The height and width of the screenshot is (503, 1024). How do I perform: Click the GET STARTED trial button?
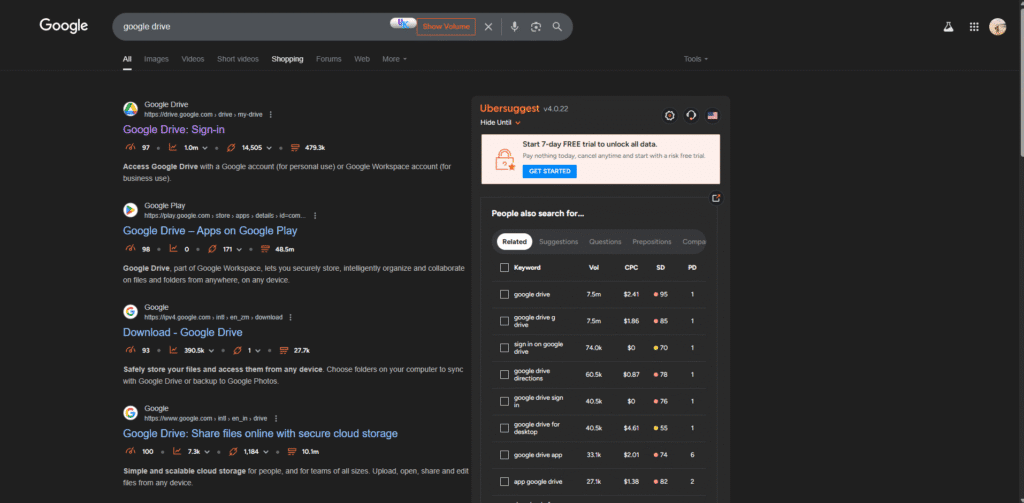click(x=549, y=171)
